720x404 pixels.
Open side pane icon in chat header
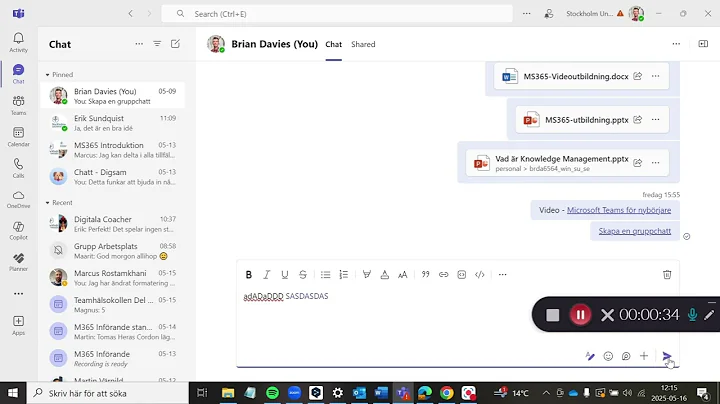tap(703, 44)
